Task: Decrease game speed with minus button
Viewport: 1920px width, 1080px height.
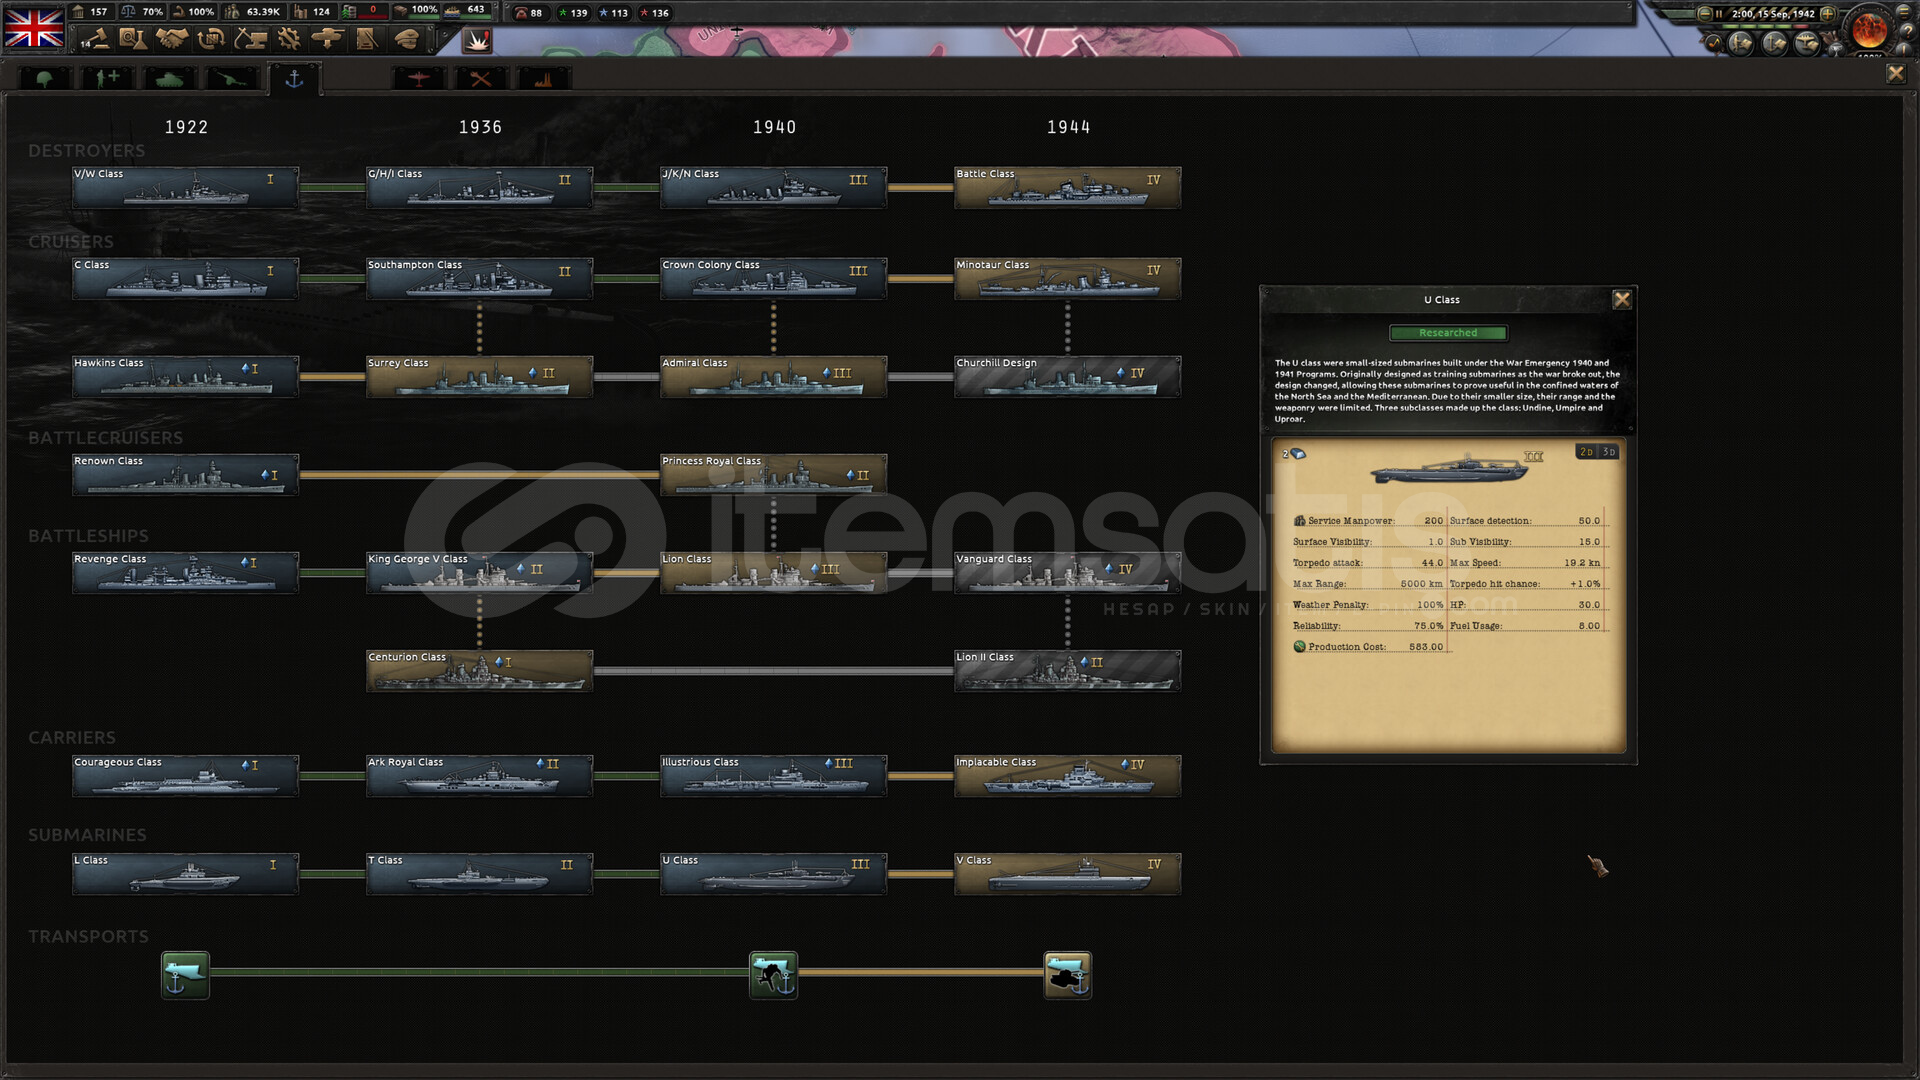Action: pyautogui.click(x=1704, y=14)
